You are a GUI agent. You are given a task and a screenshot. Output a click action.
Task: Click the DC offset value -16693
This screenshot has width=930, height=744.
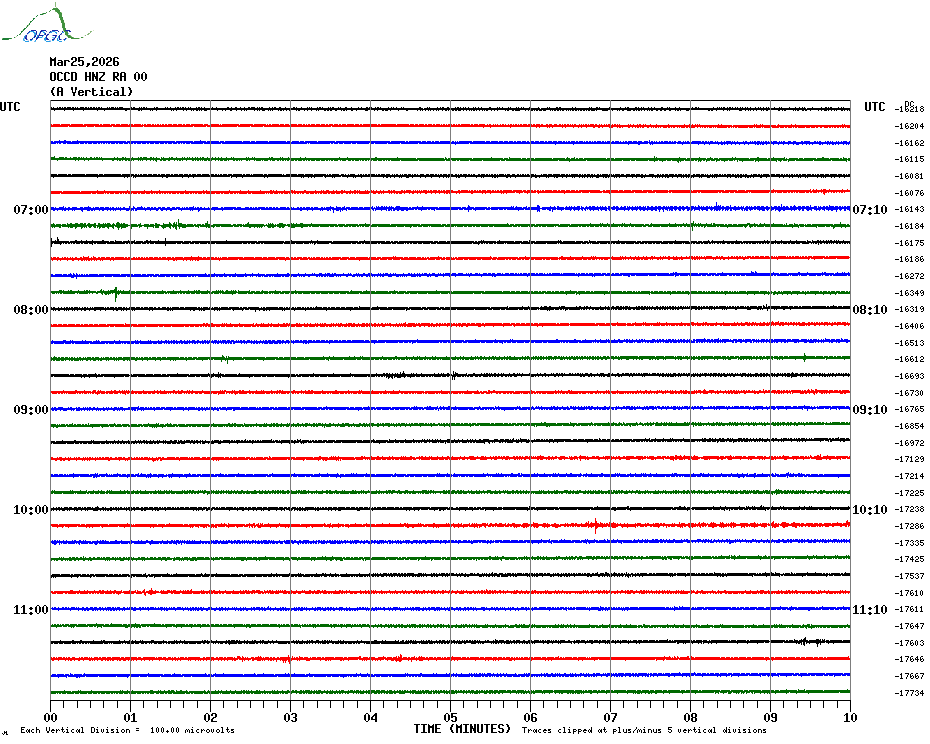(910, 376)
